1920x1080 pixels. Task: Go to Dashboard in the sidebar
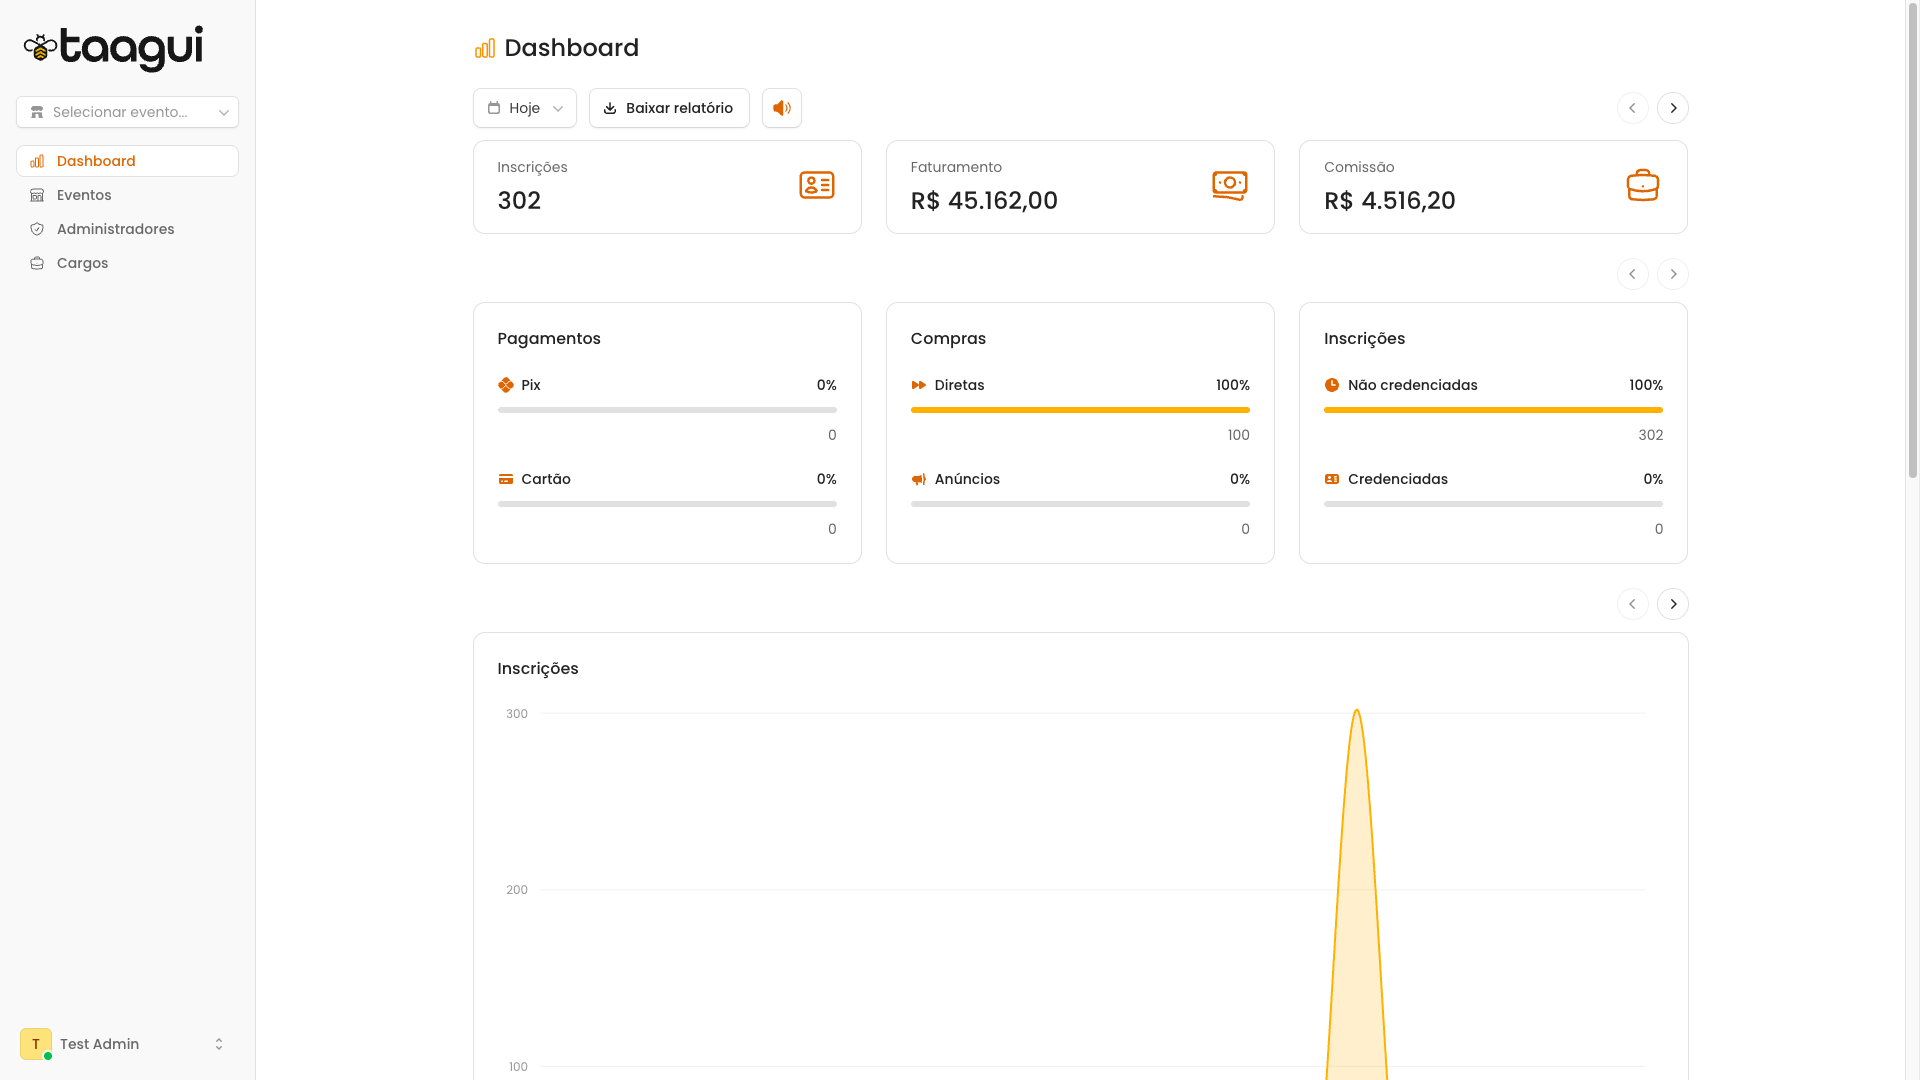(x=127, y=161)
